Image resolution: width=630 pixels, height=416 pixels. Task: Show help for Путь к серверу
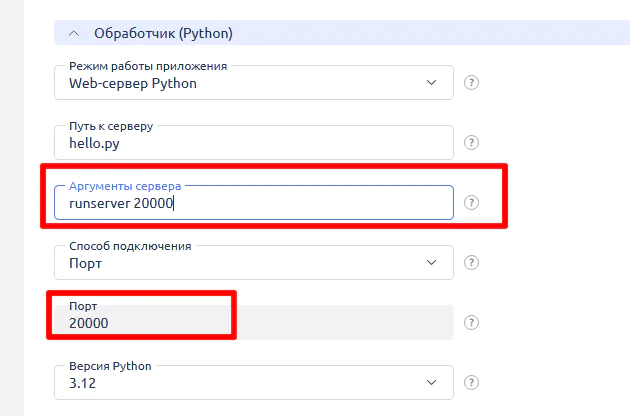pyautogui.click(x=471, y=143)
